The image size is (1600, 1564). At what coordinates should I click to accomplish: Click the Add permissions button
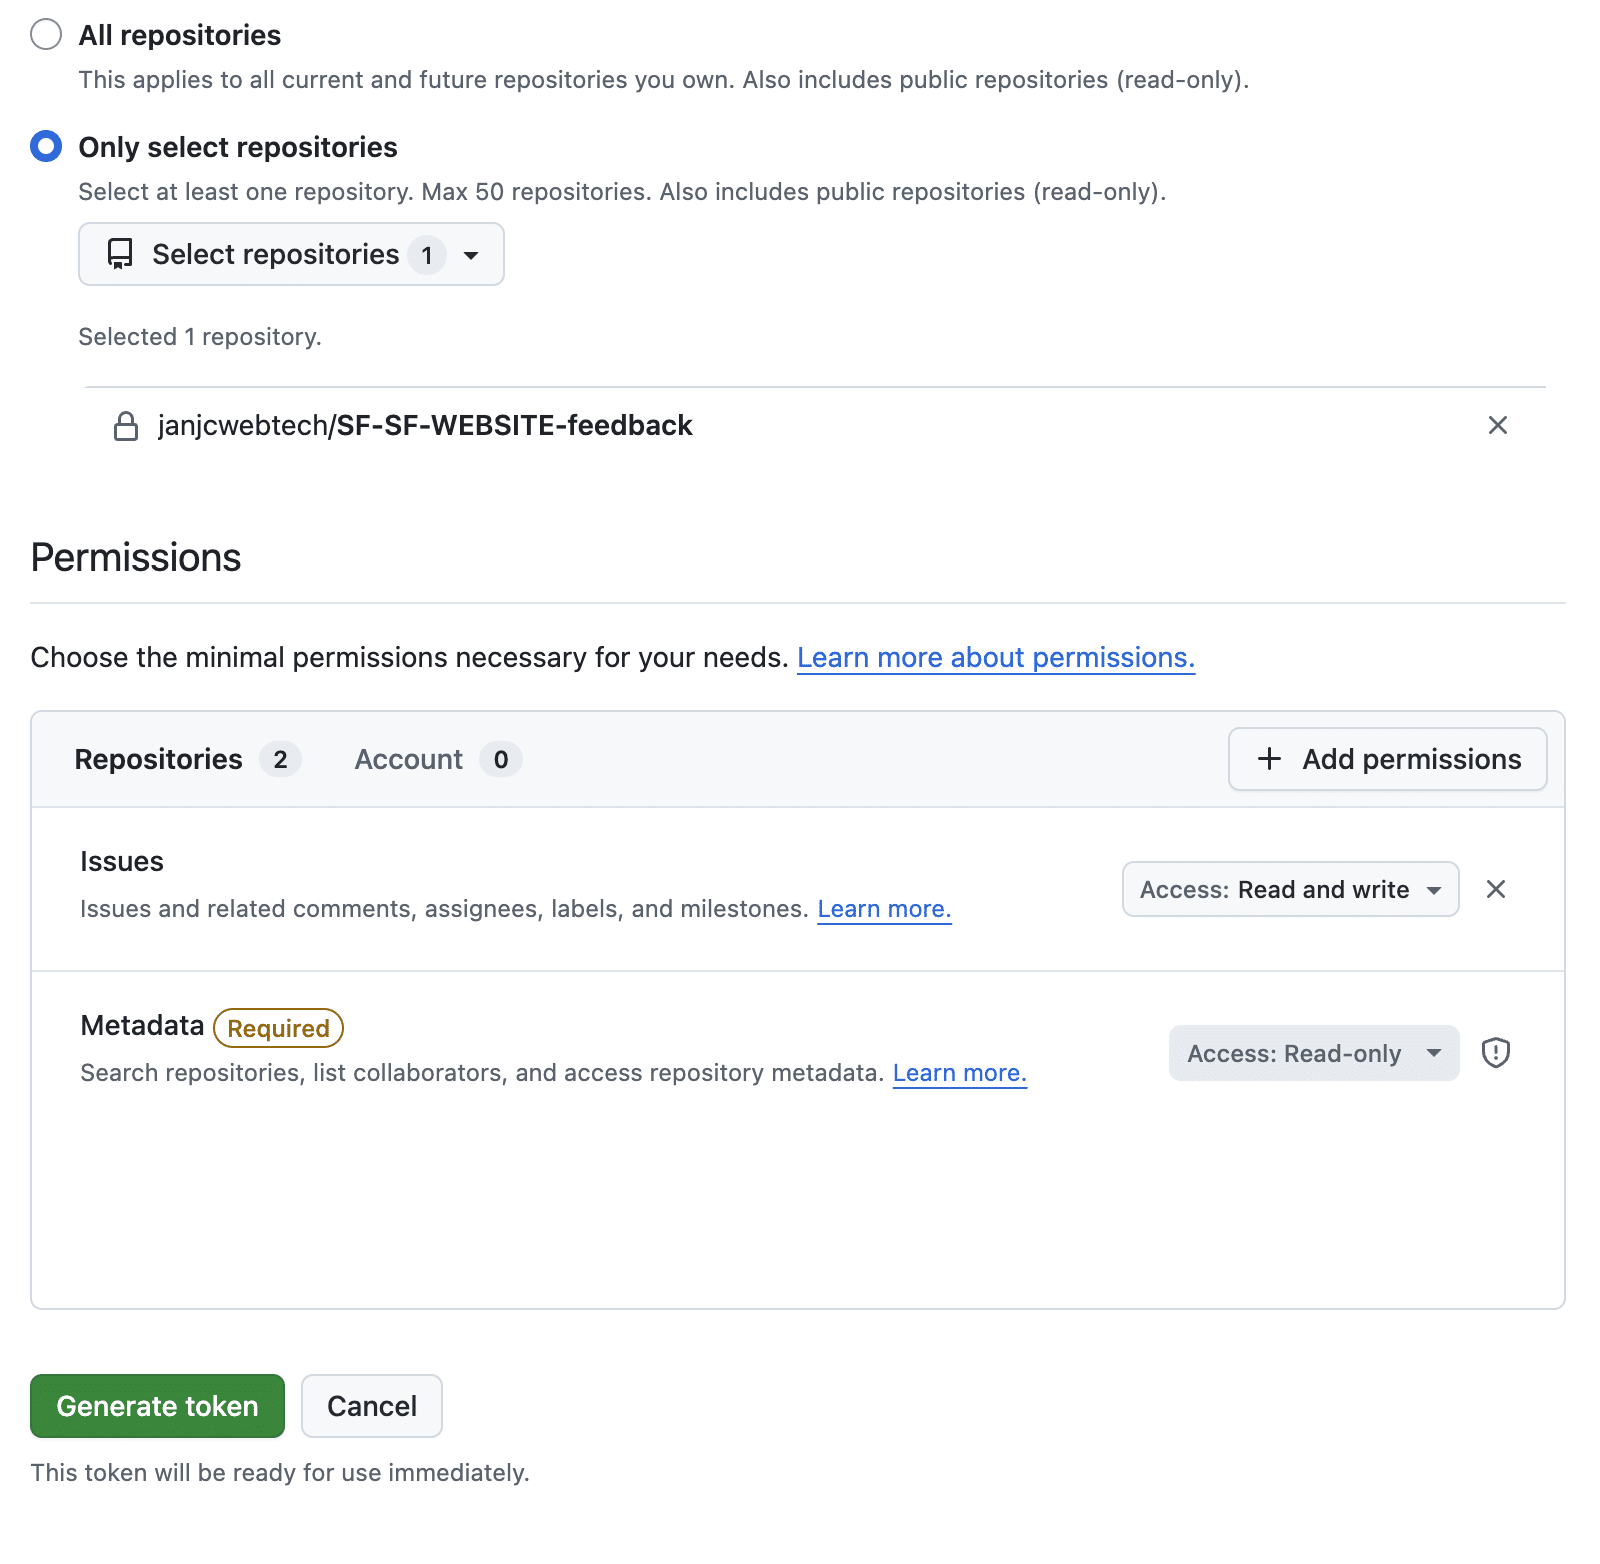pyautogui.click(x=1387, y=759)
